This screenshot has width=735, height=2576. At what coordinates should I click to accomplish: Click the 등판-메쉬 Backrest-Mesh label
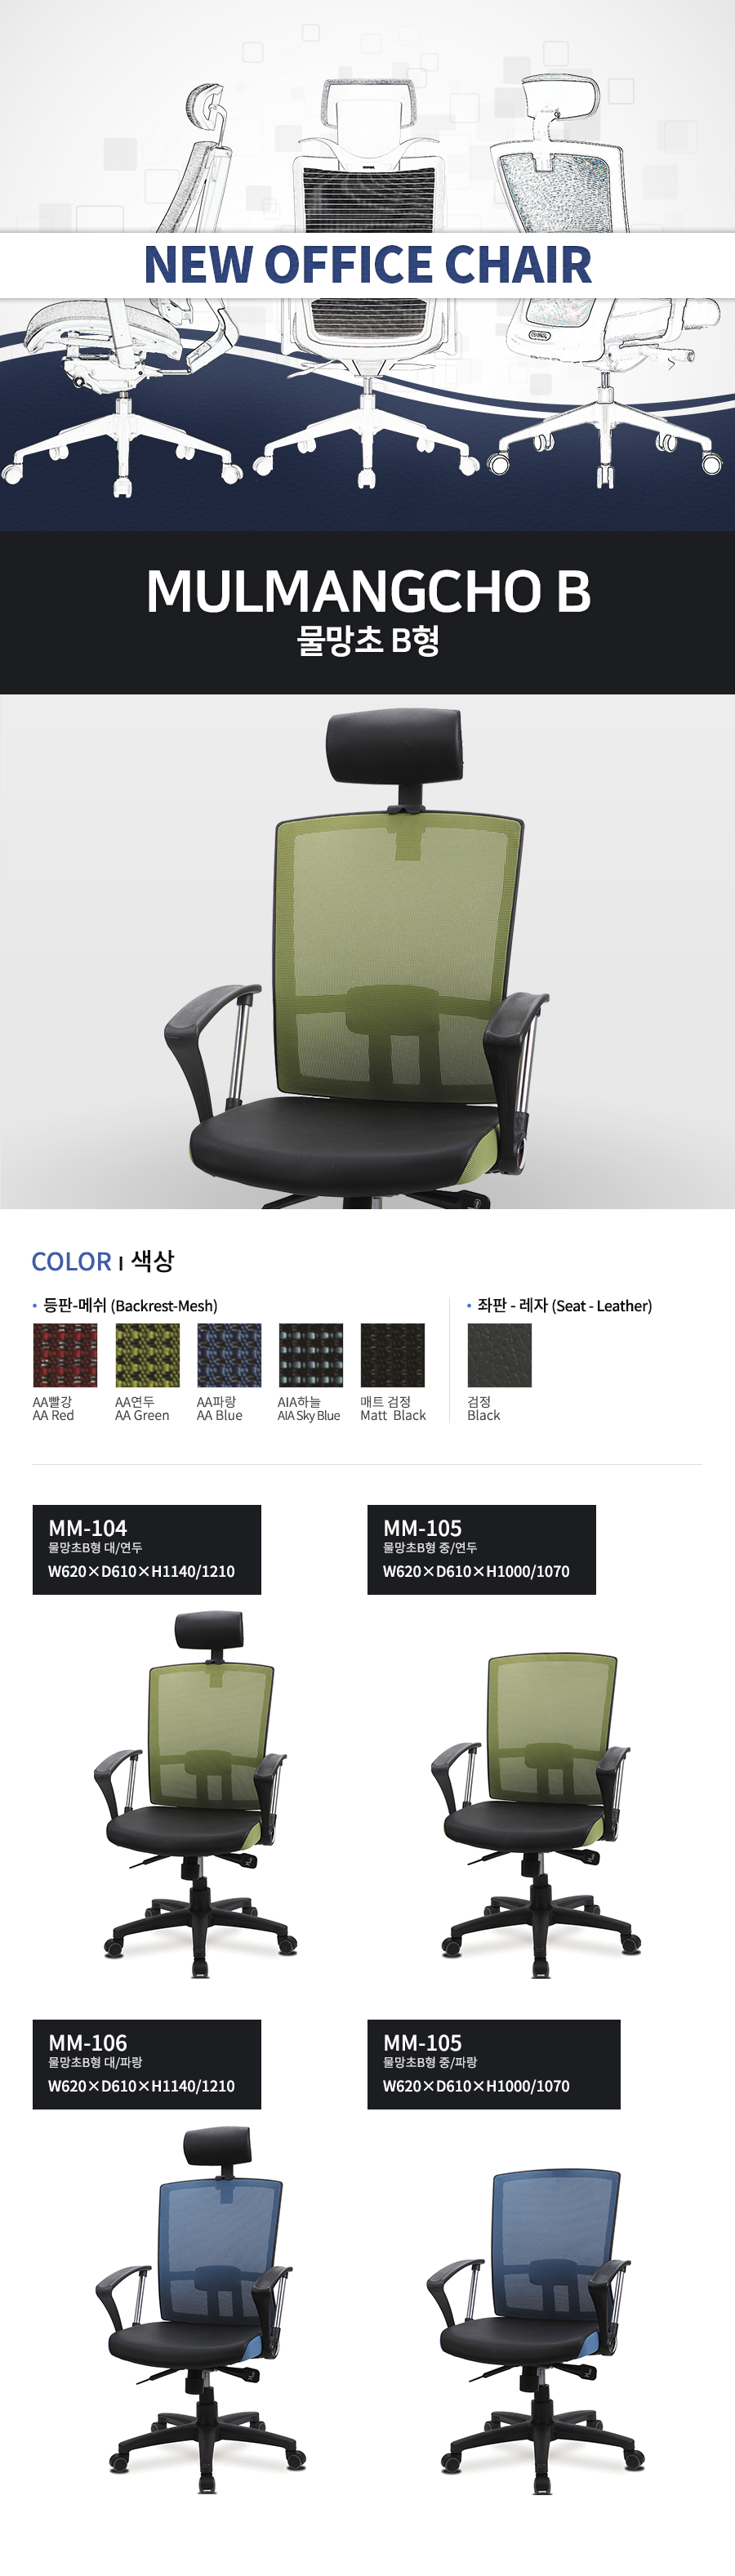(x=130, y=1305)
